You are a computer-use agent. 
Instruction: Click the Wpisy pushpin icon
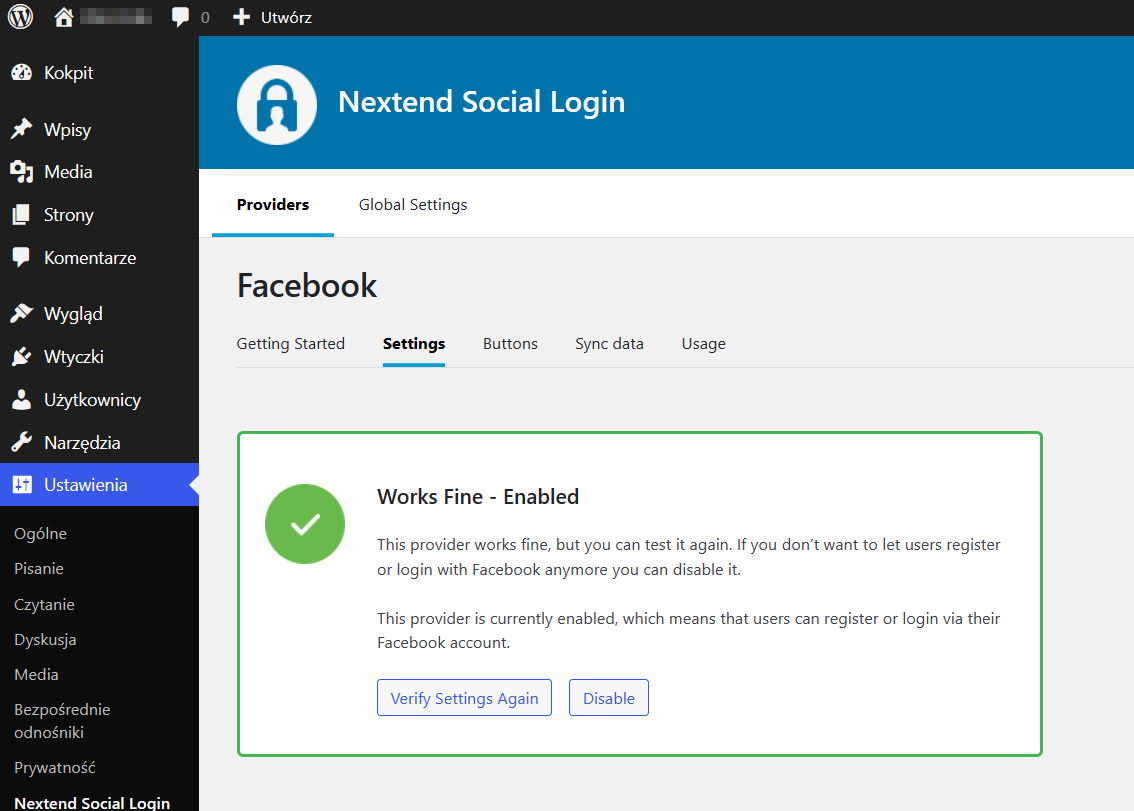coord(22,129)
